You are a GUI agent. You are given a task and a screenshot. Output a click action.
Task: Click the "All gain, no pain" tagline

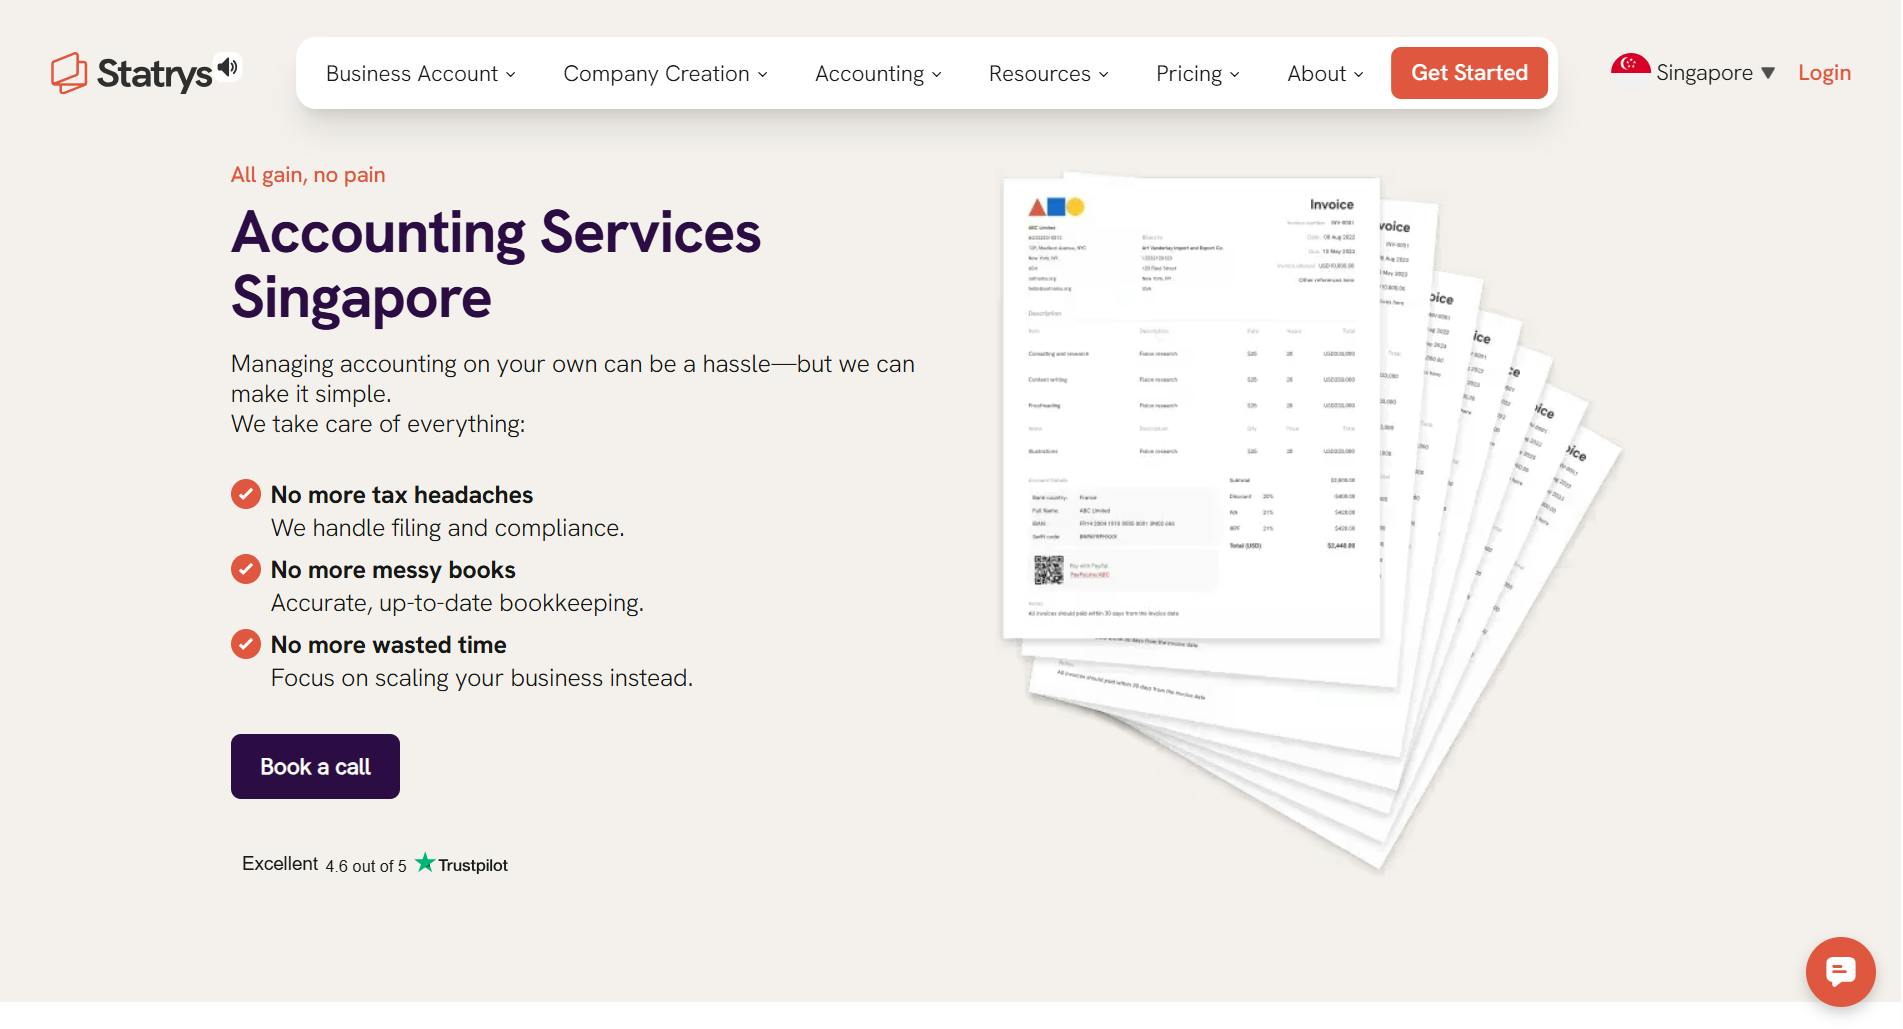click(308, 175)
